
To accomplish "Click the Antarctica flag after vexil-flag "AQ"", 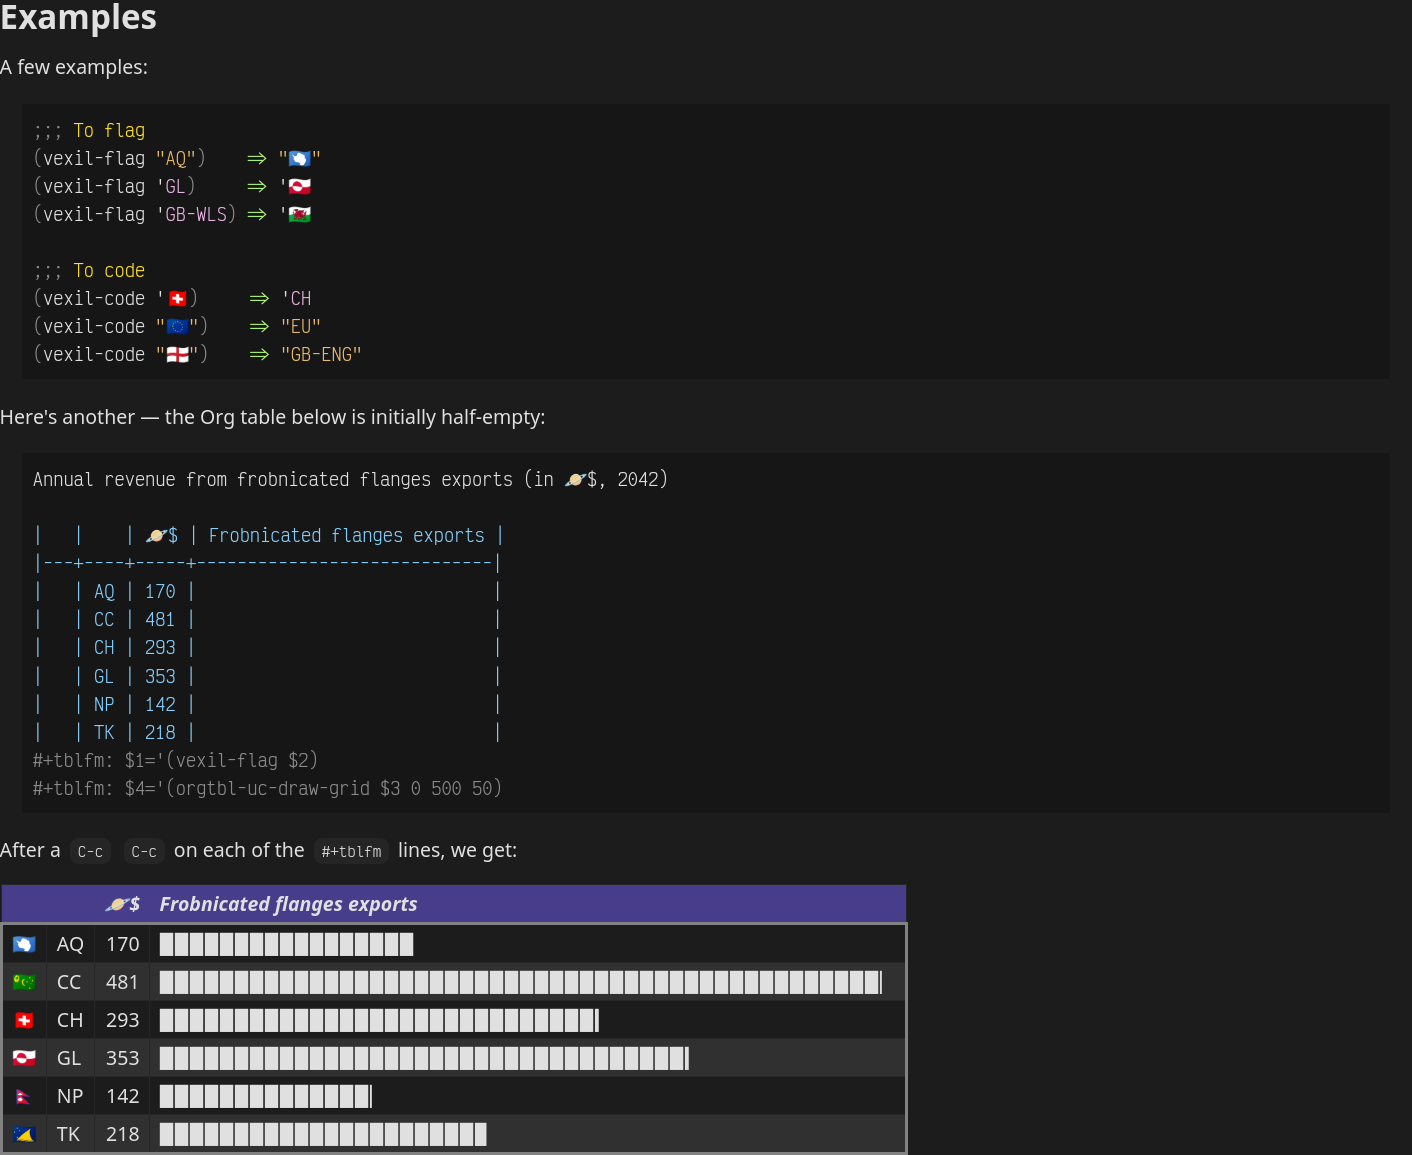I will coord(299,158).
